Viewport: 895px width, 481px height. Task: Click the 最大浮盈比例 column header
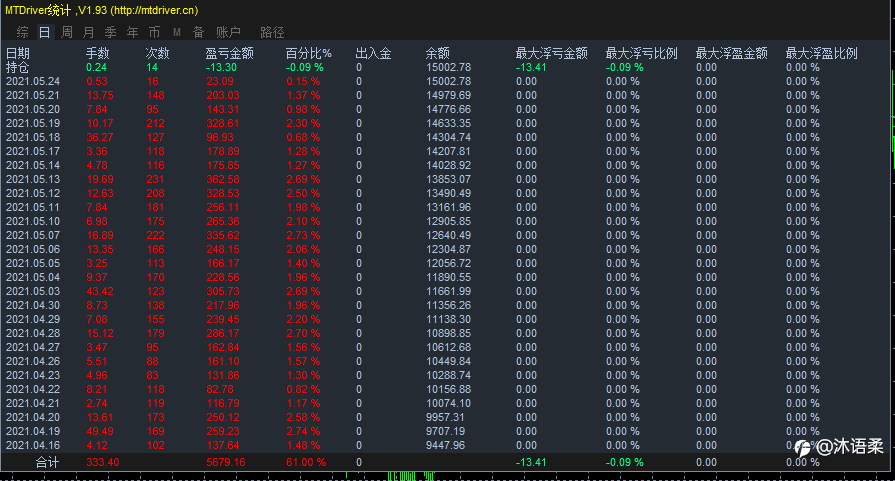(x=822, y=53)
